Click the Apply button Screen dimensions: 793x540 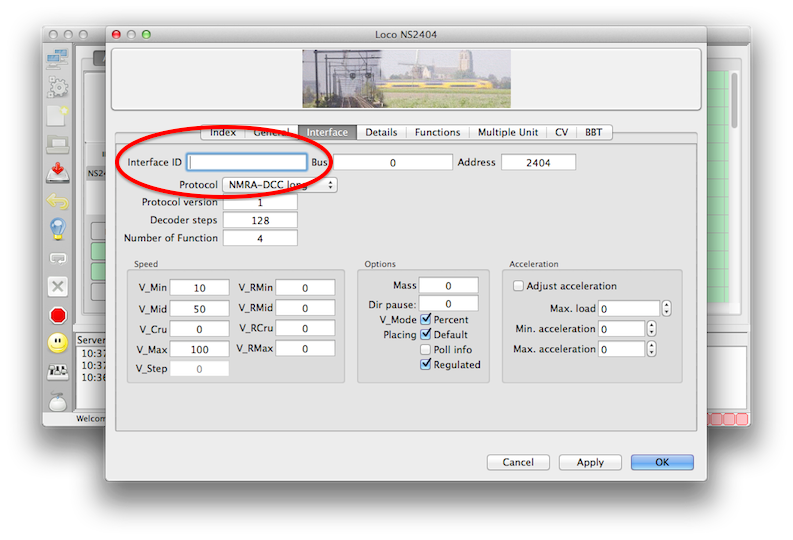590,462
